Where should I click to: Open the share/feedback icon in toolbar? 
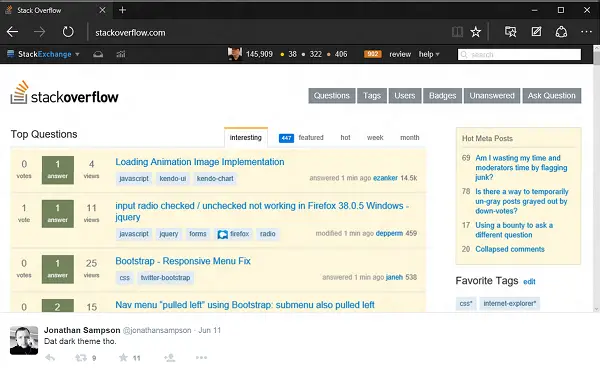pyautogui.click(x=561, y=32)
